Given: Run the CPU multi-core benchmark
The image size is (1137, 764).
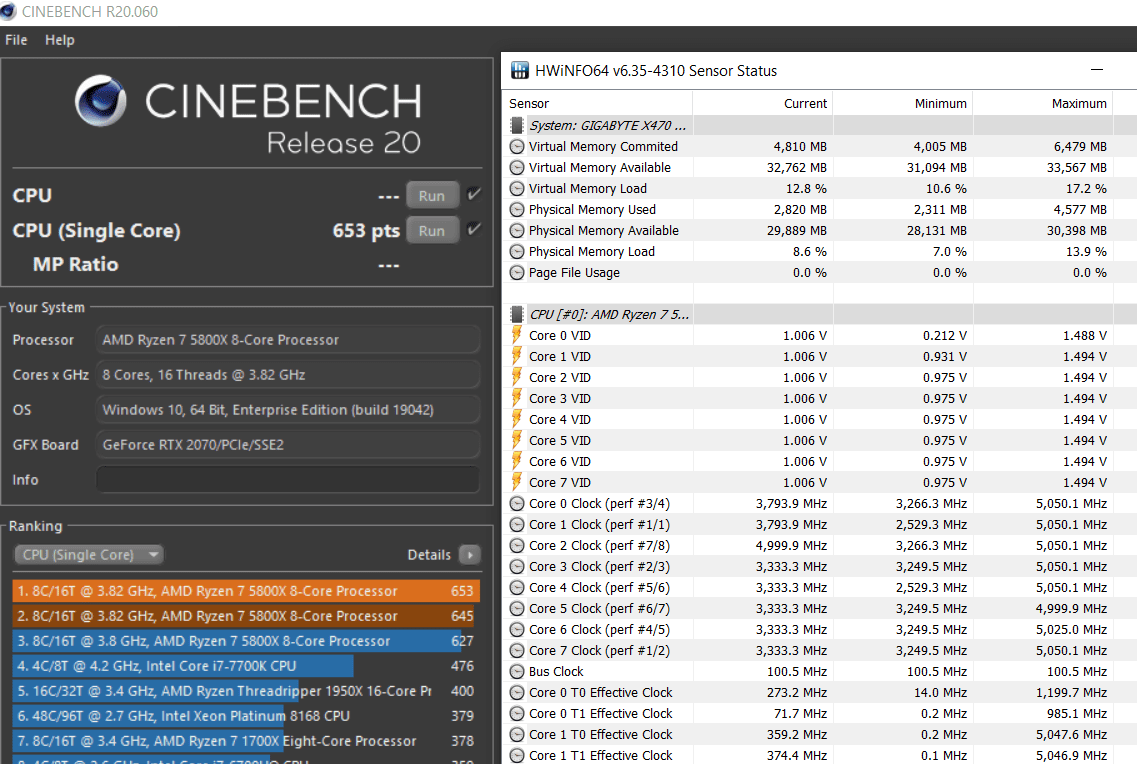Looking at the screenshot, I should click(x=431, y=196).
